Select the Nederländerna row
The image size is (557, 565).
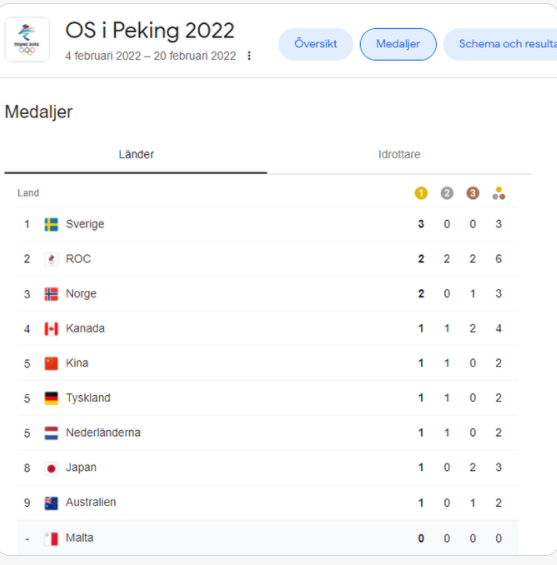[268, 433]
